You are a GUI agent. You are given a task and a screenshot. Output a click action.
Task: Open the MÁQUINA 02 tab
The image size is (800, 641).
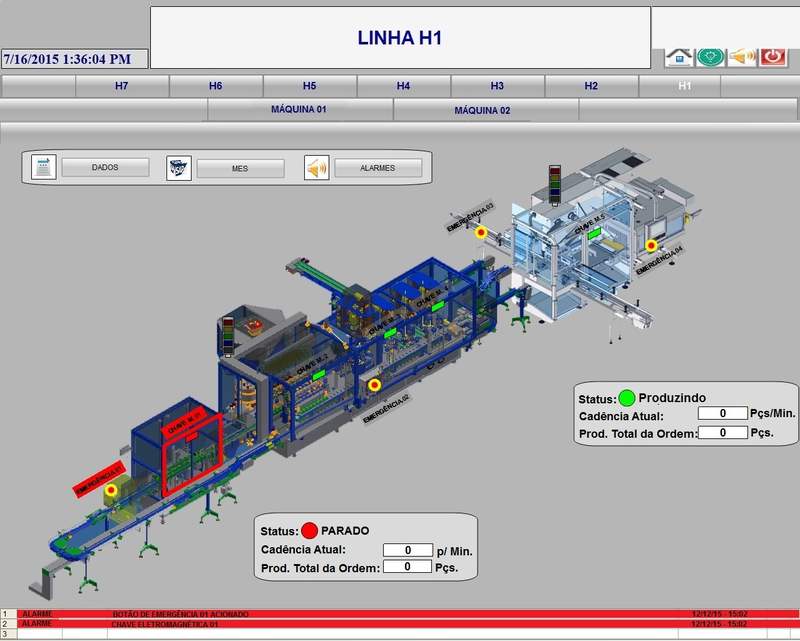pos(485,110)
